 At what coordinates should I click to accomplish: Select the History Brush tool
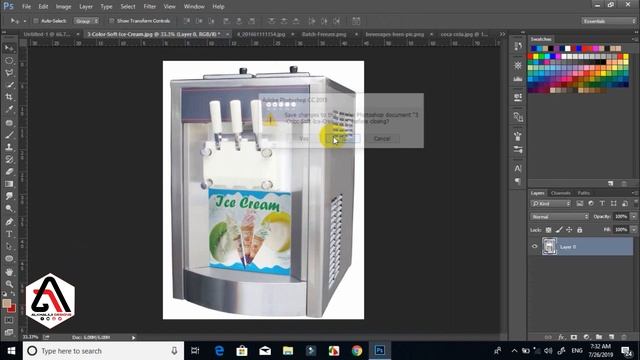(9, 159)
